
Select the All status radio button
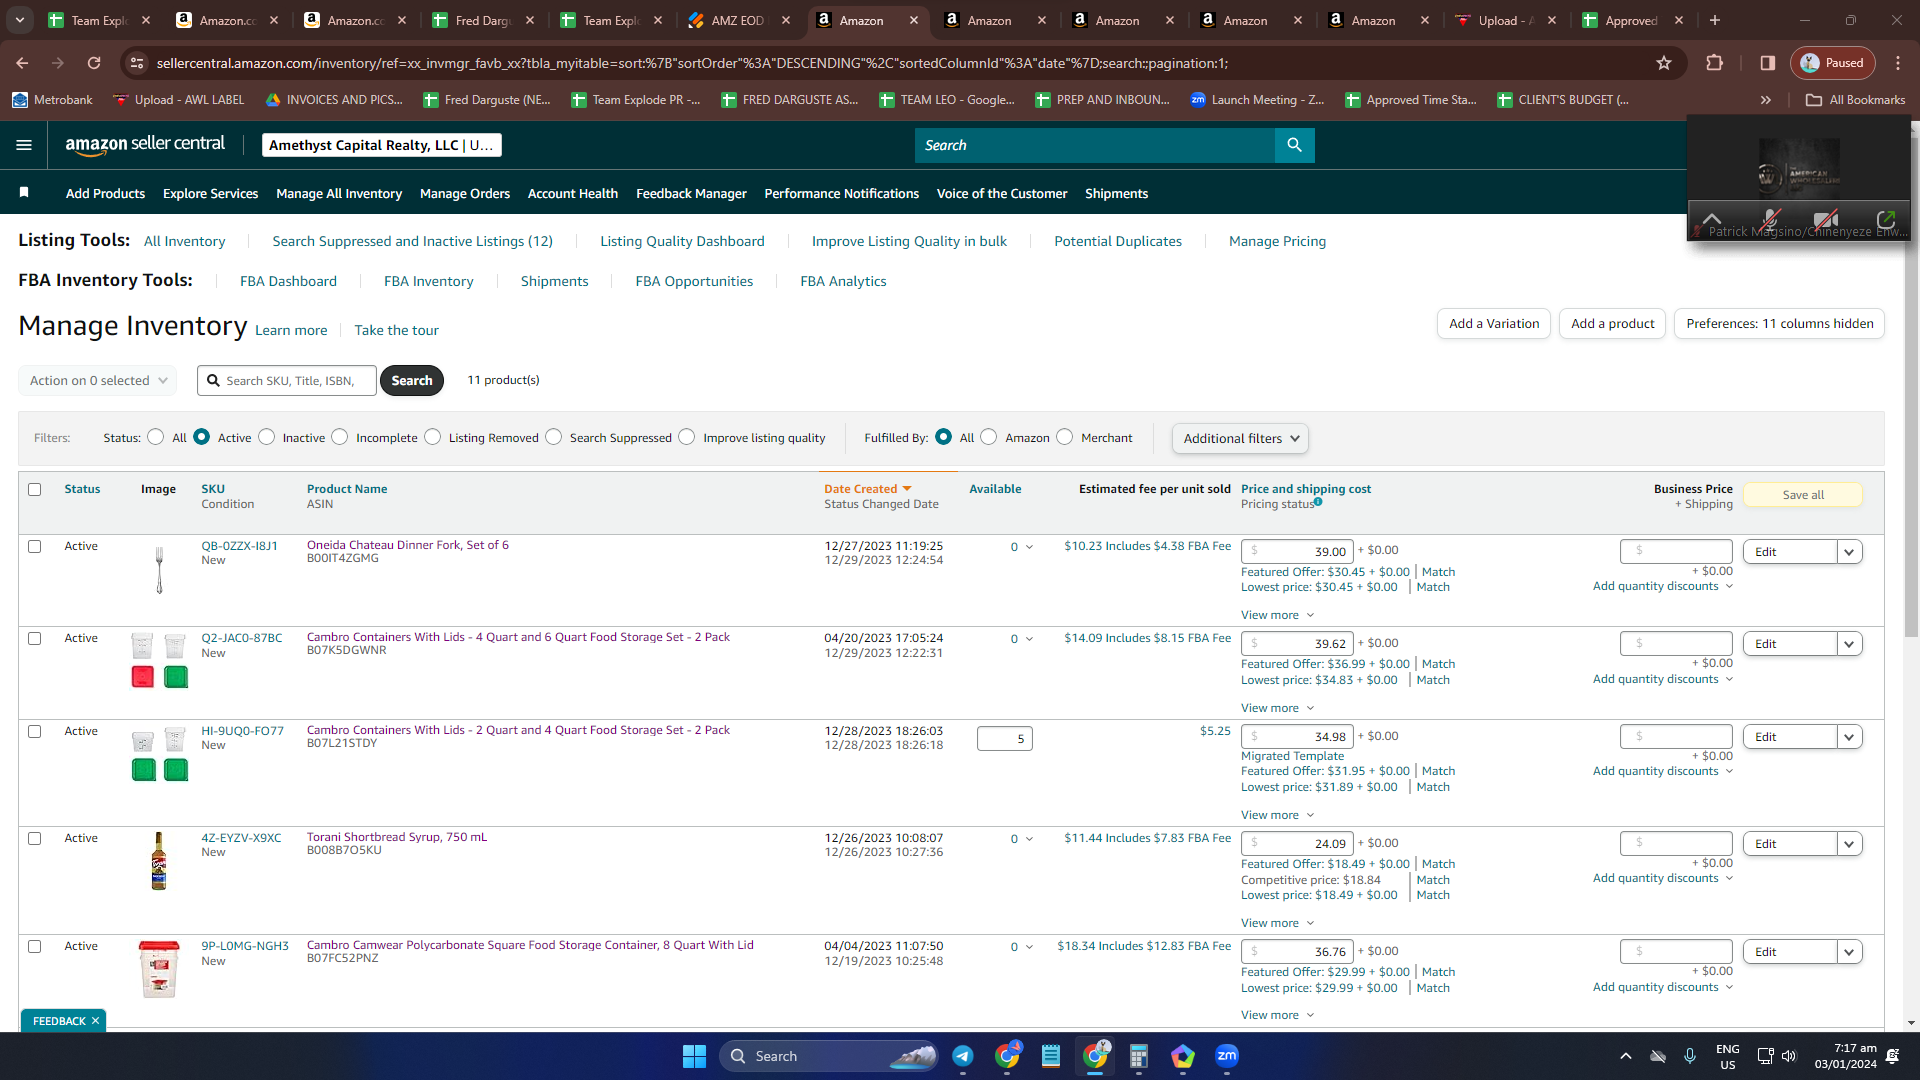coord(155,437)
